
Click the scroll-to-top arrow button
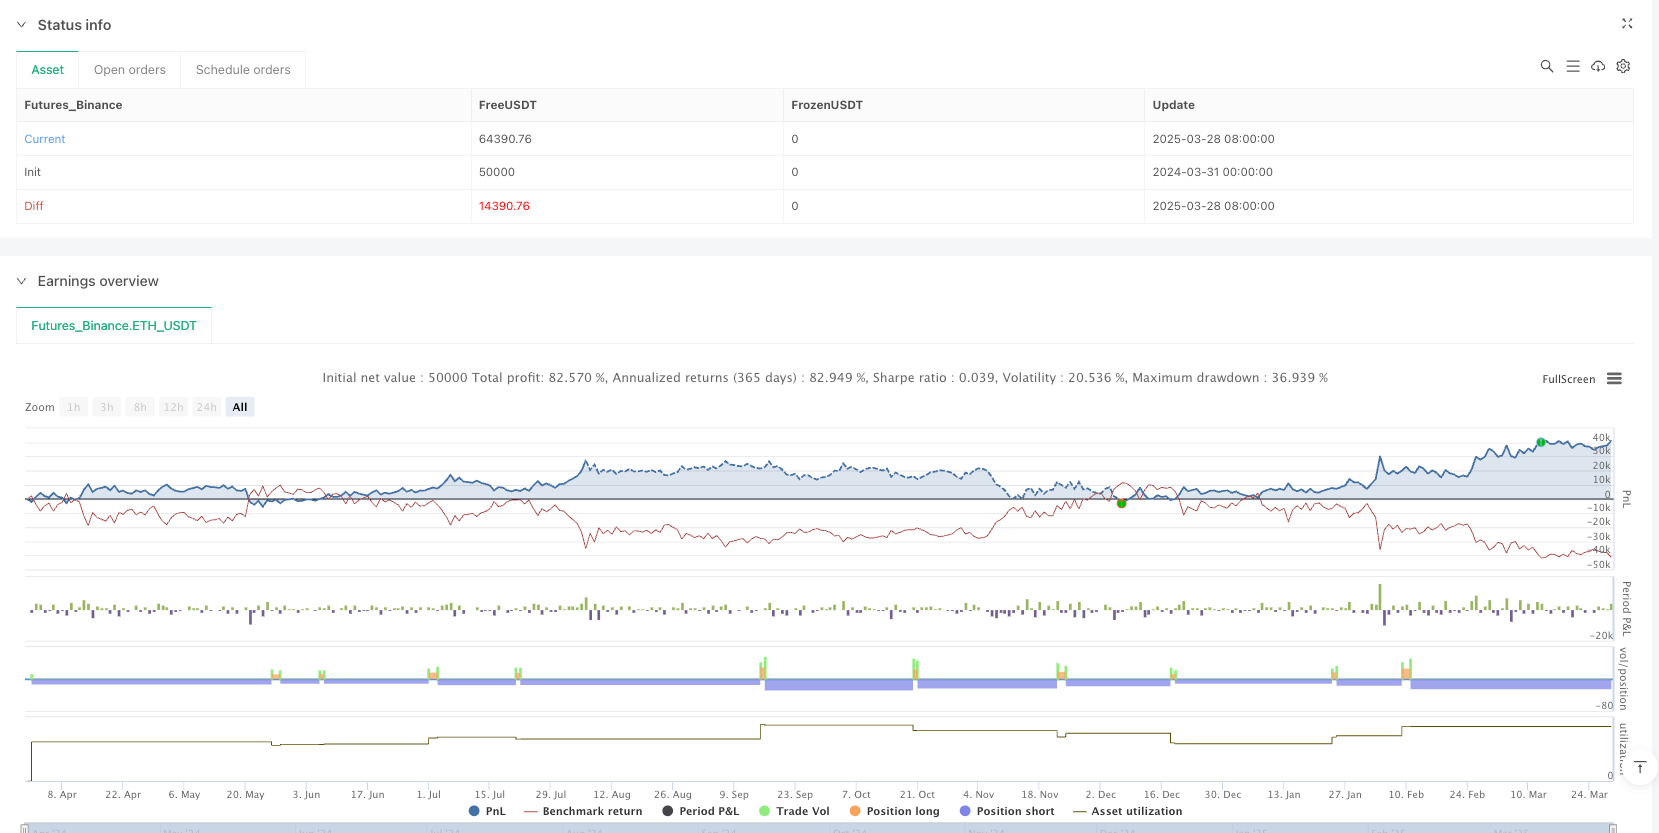1639,768
